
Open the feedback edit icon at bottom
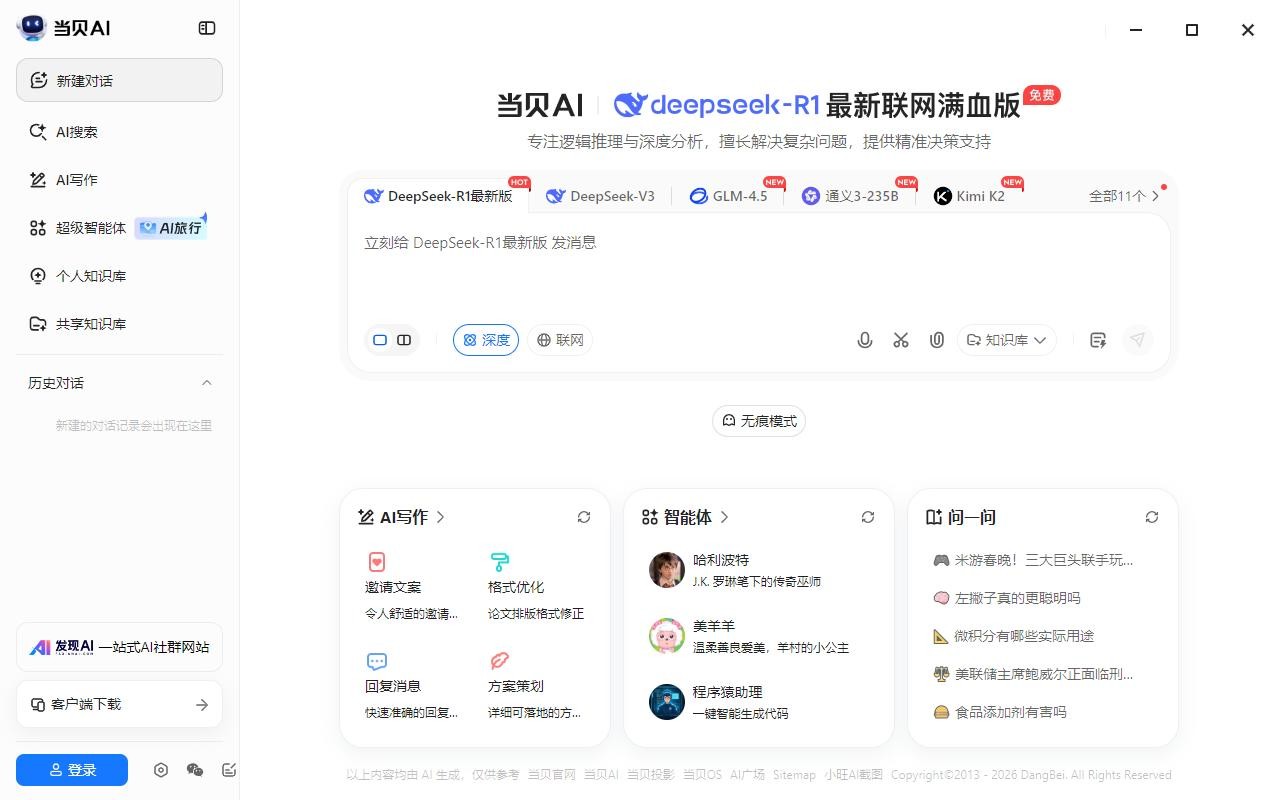tap(229, 770)
